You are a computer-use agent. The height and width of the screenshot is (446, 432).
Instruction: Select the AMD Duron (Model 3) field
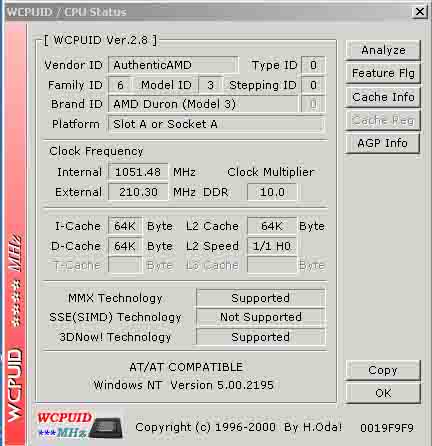203,104
